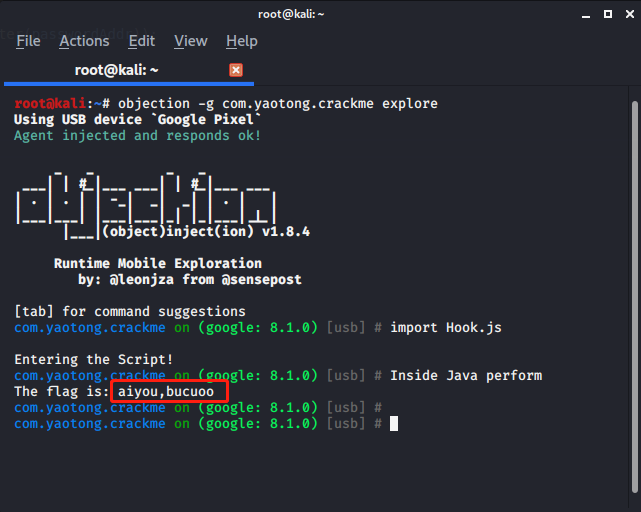Close the root@kali: ~ tab
Viewport: 641px width, 512px height.
(x=235, y=70)
